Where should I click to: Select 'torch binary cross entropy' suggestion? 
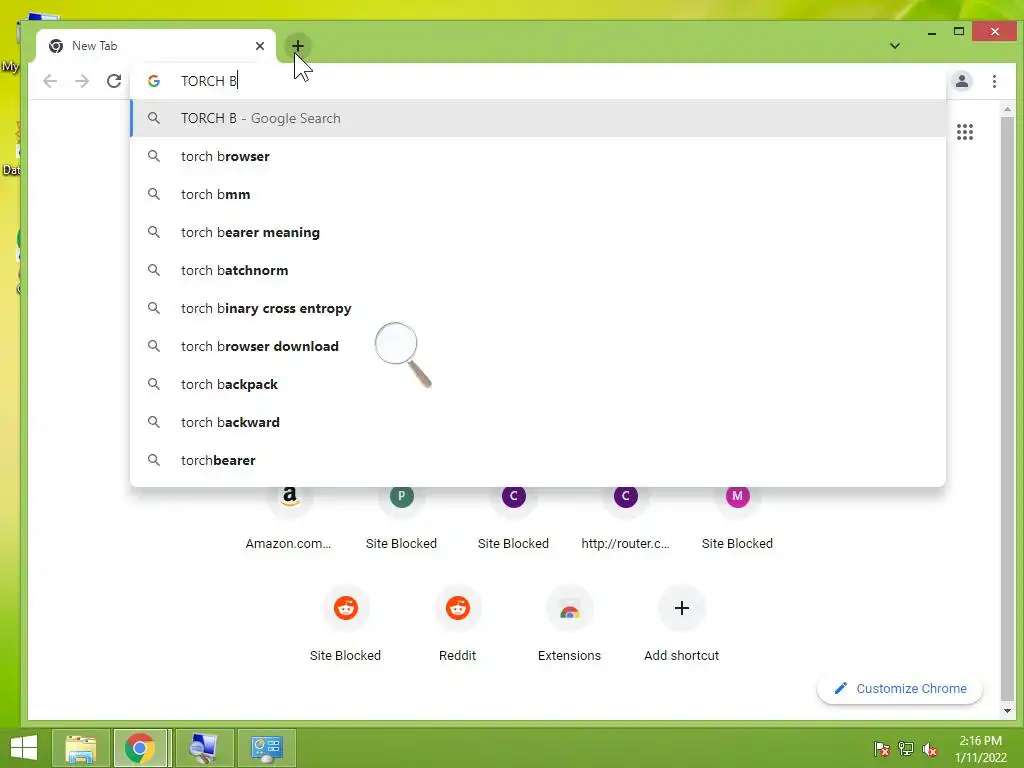tap(538, 308)
